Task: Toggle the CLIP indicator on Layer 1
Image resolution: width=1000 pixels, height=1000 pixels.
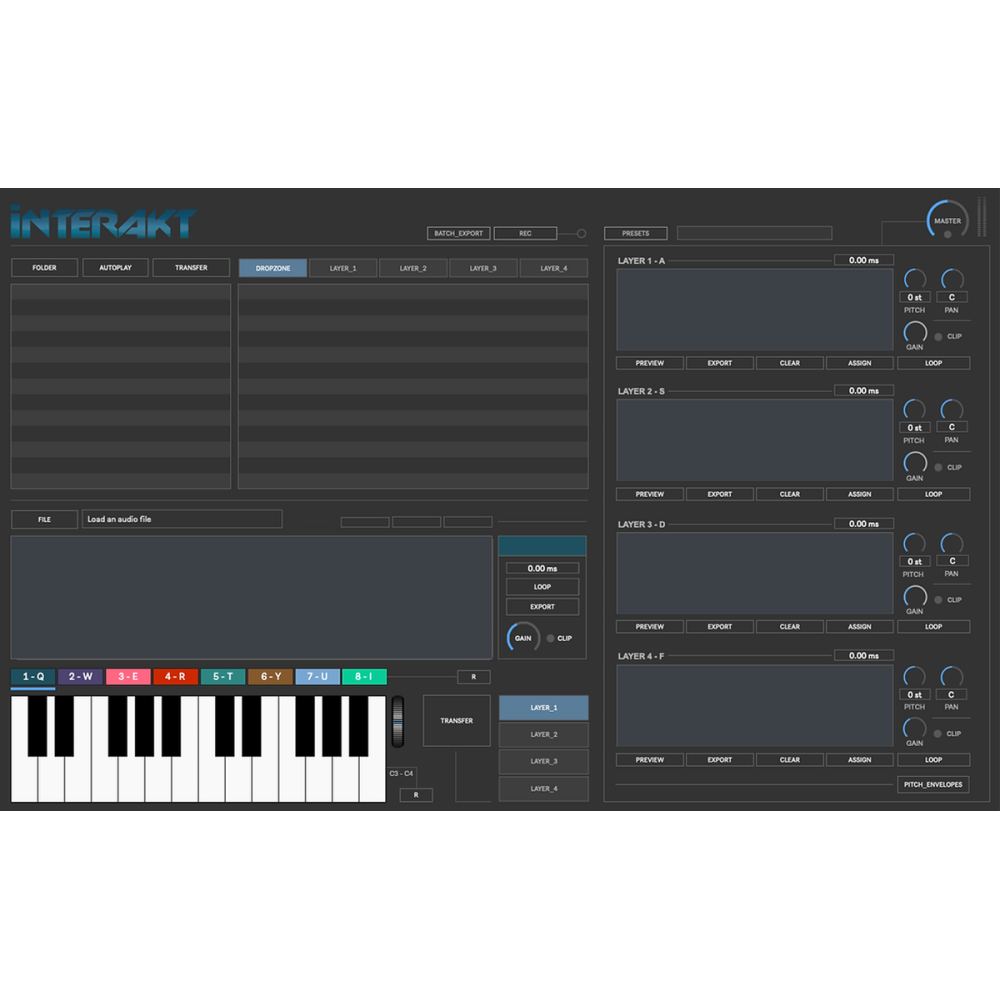Action: [939, 336]
